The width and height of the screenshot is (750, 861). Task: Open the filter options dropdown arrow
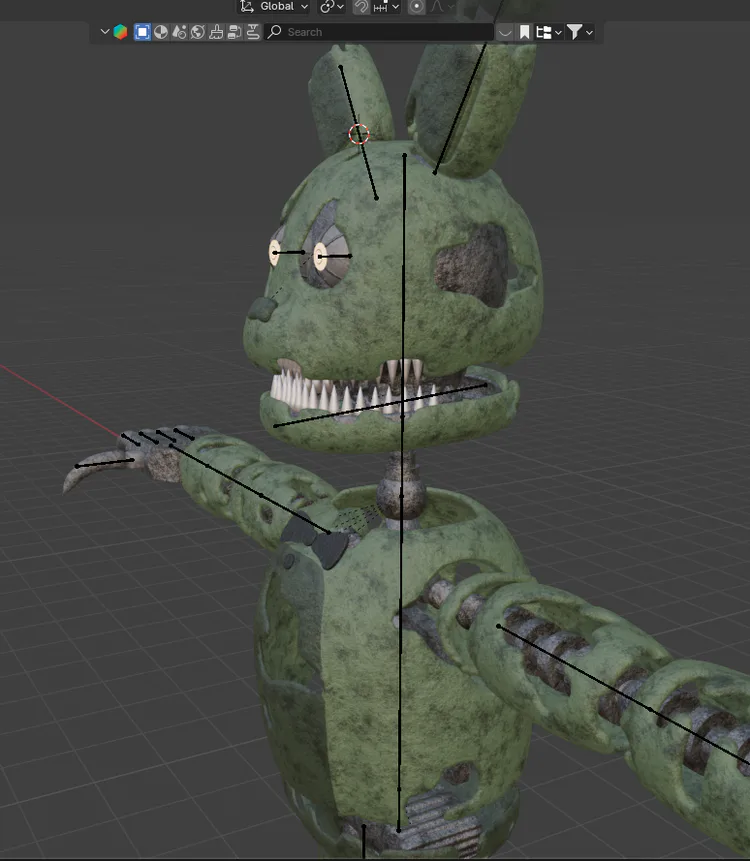589,32
